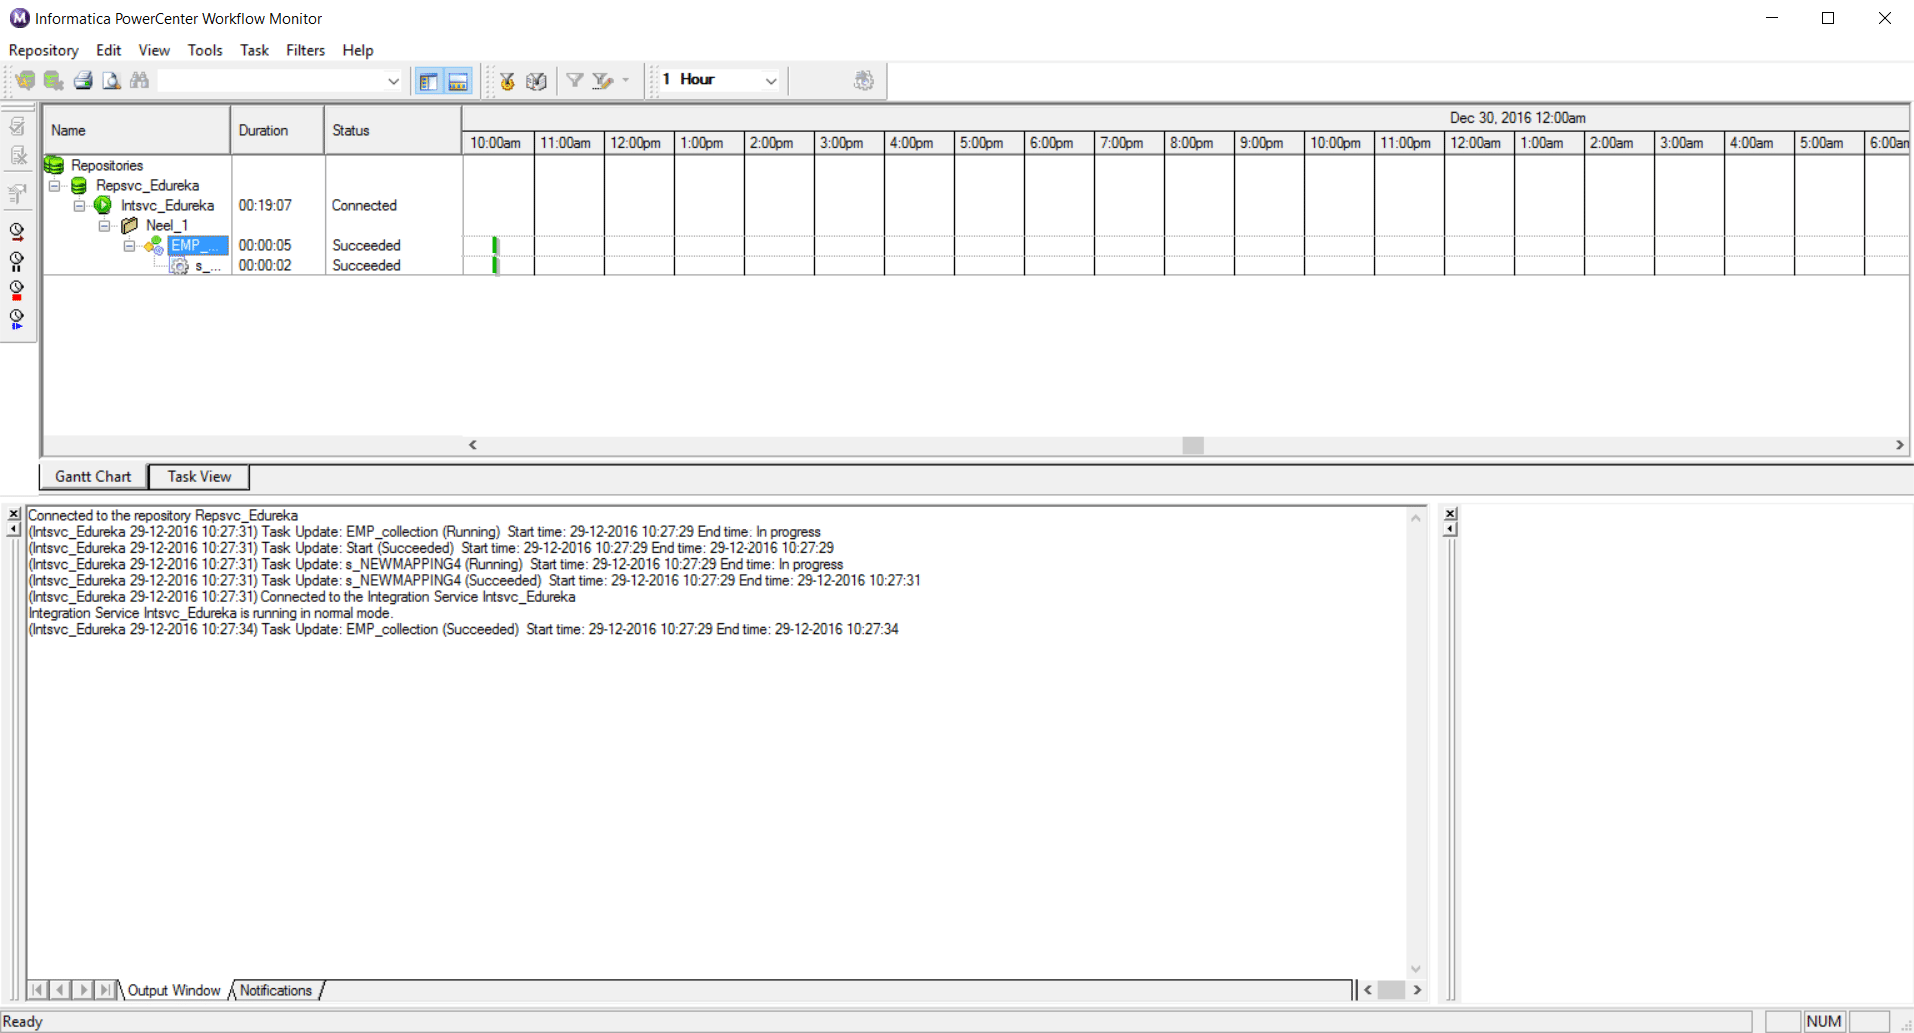This screenshot has height=1033, width=1914.
Task: Switch to the Gantt Chart tab
Action: pyautogui.click(x=93, y=476)
